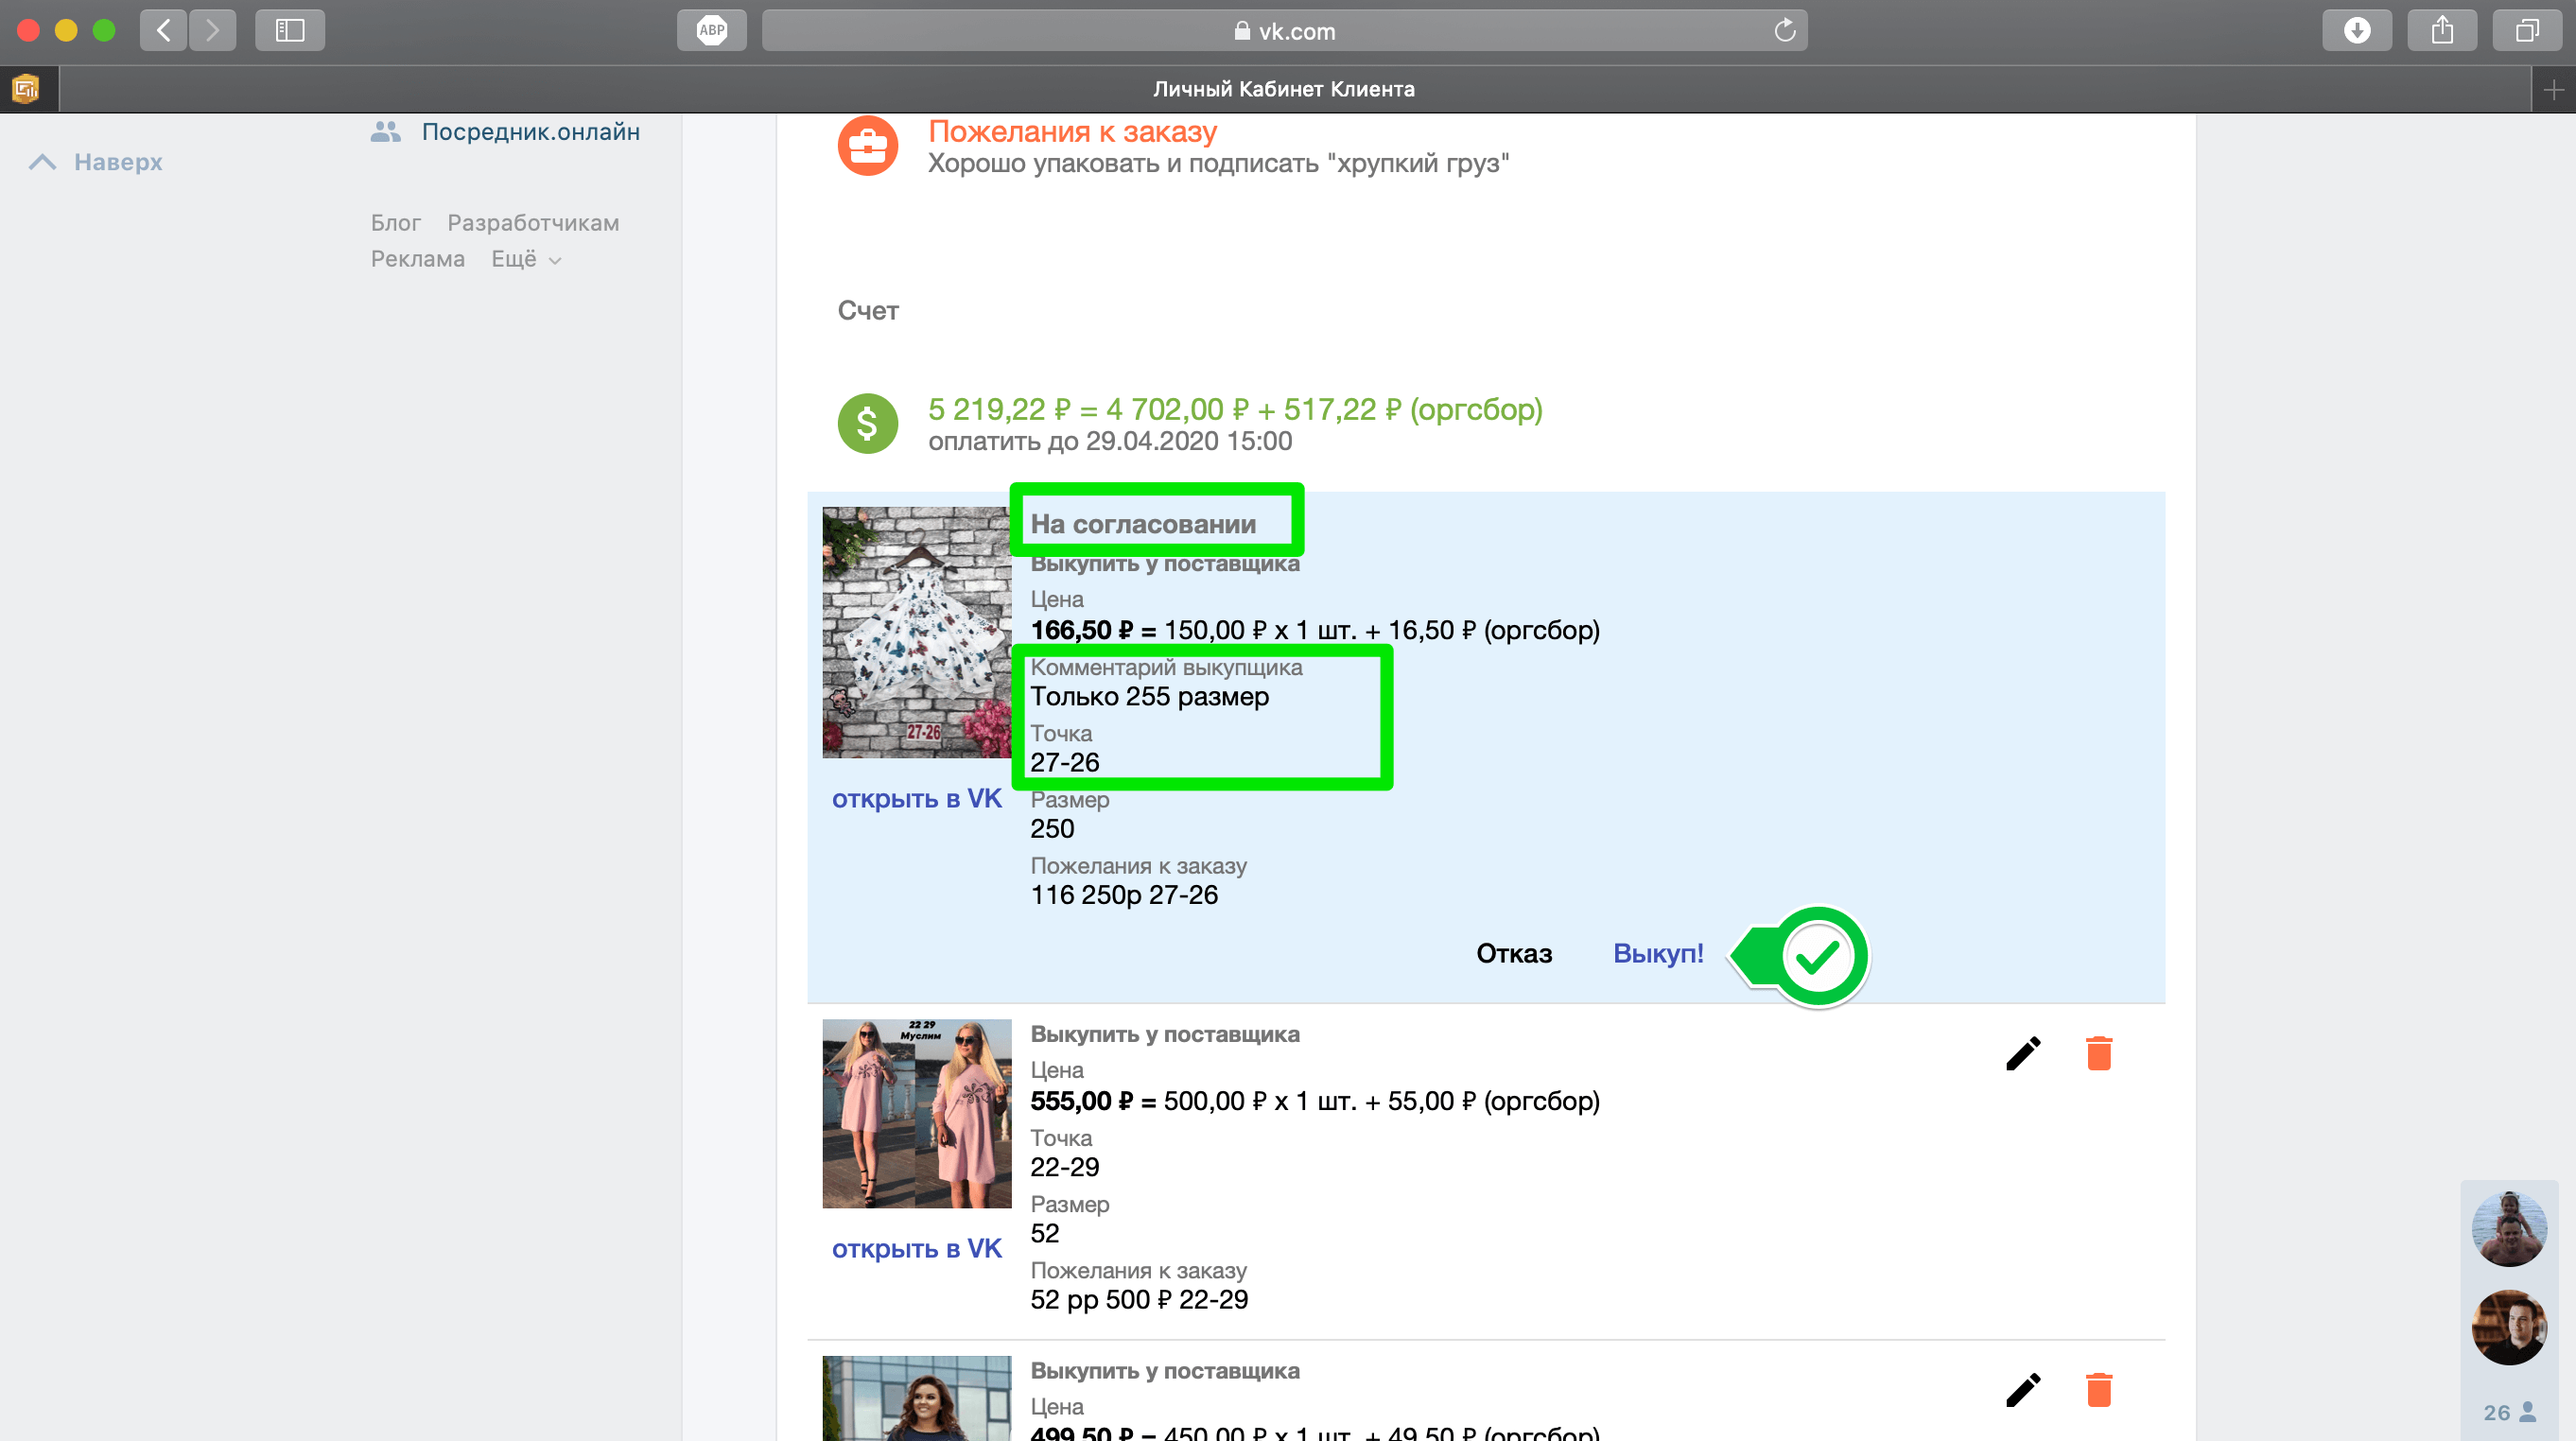Screen dimensions: 2576x1441
Task: Click the Safari share icon
Action: (2441, 30)
